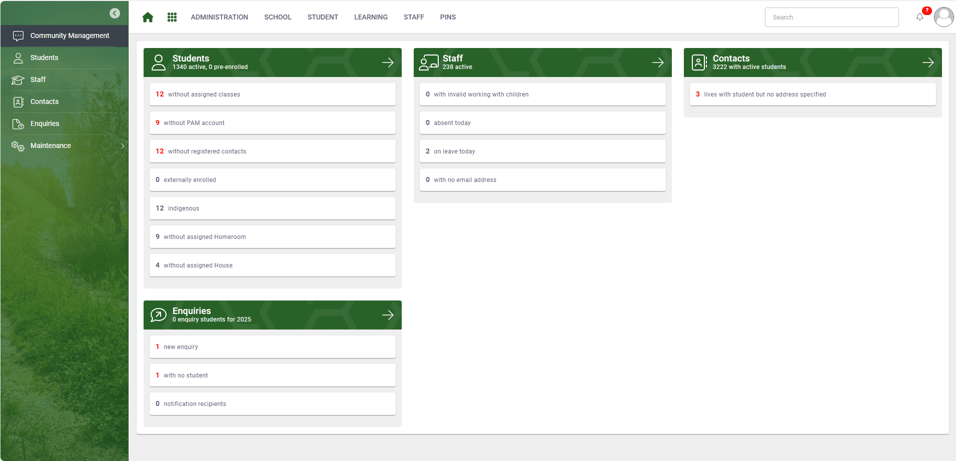Select Enquiries in the sidebar
Image resolution: width=956 pixels, height=461 pixels.
[x=44, y=124]
